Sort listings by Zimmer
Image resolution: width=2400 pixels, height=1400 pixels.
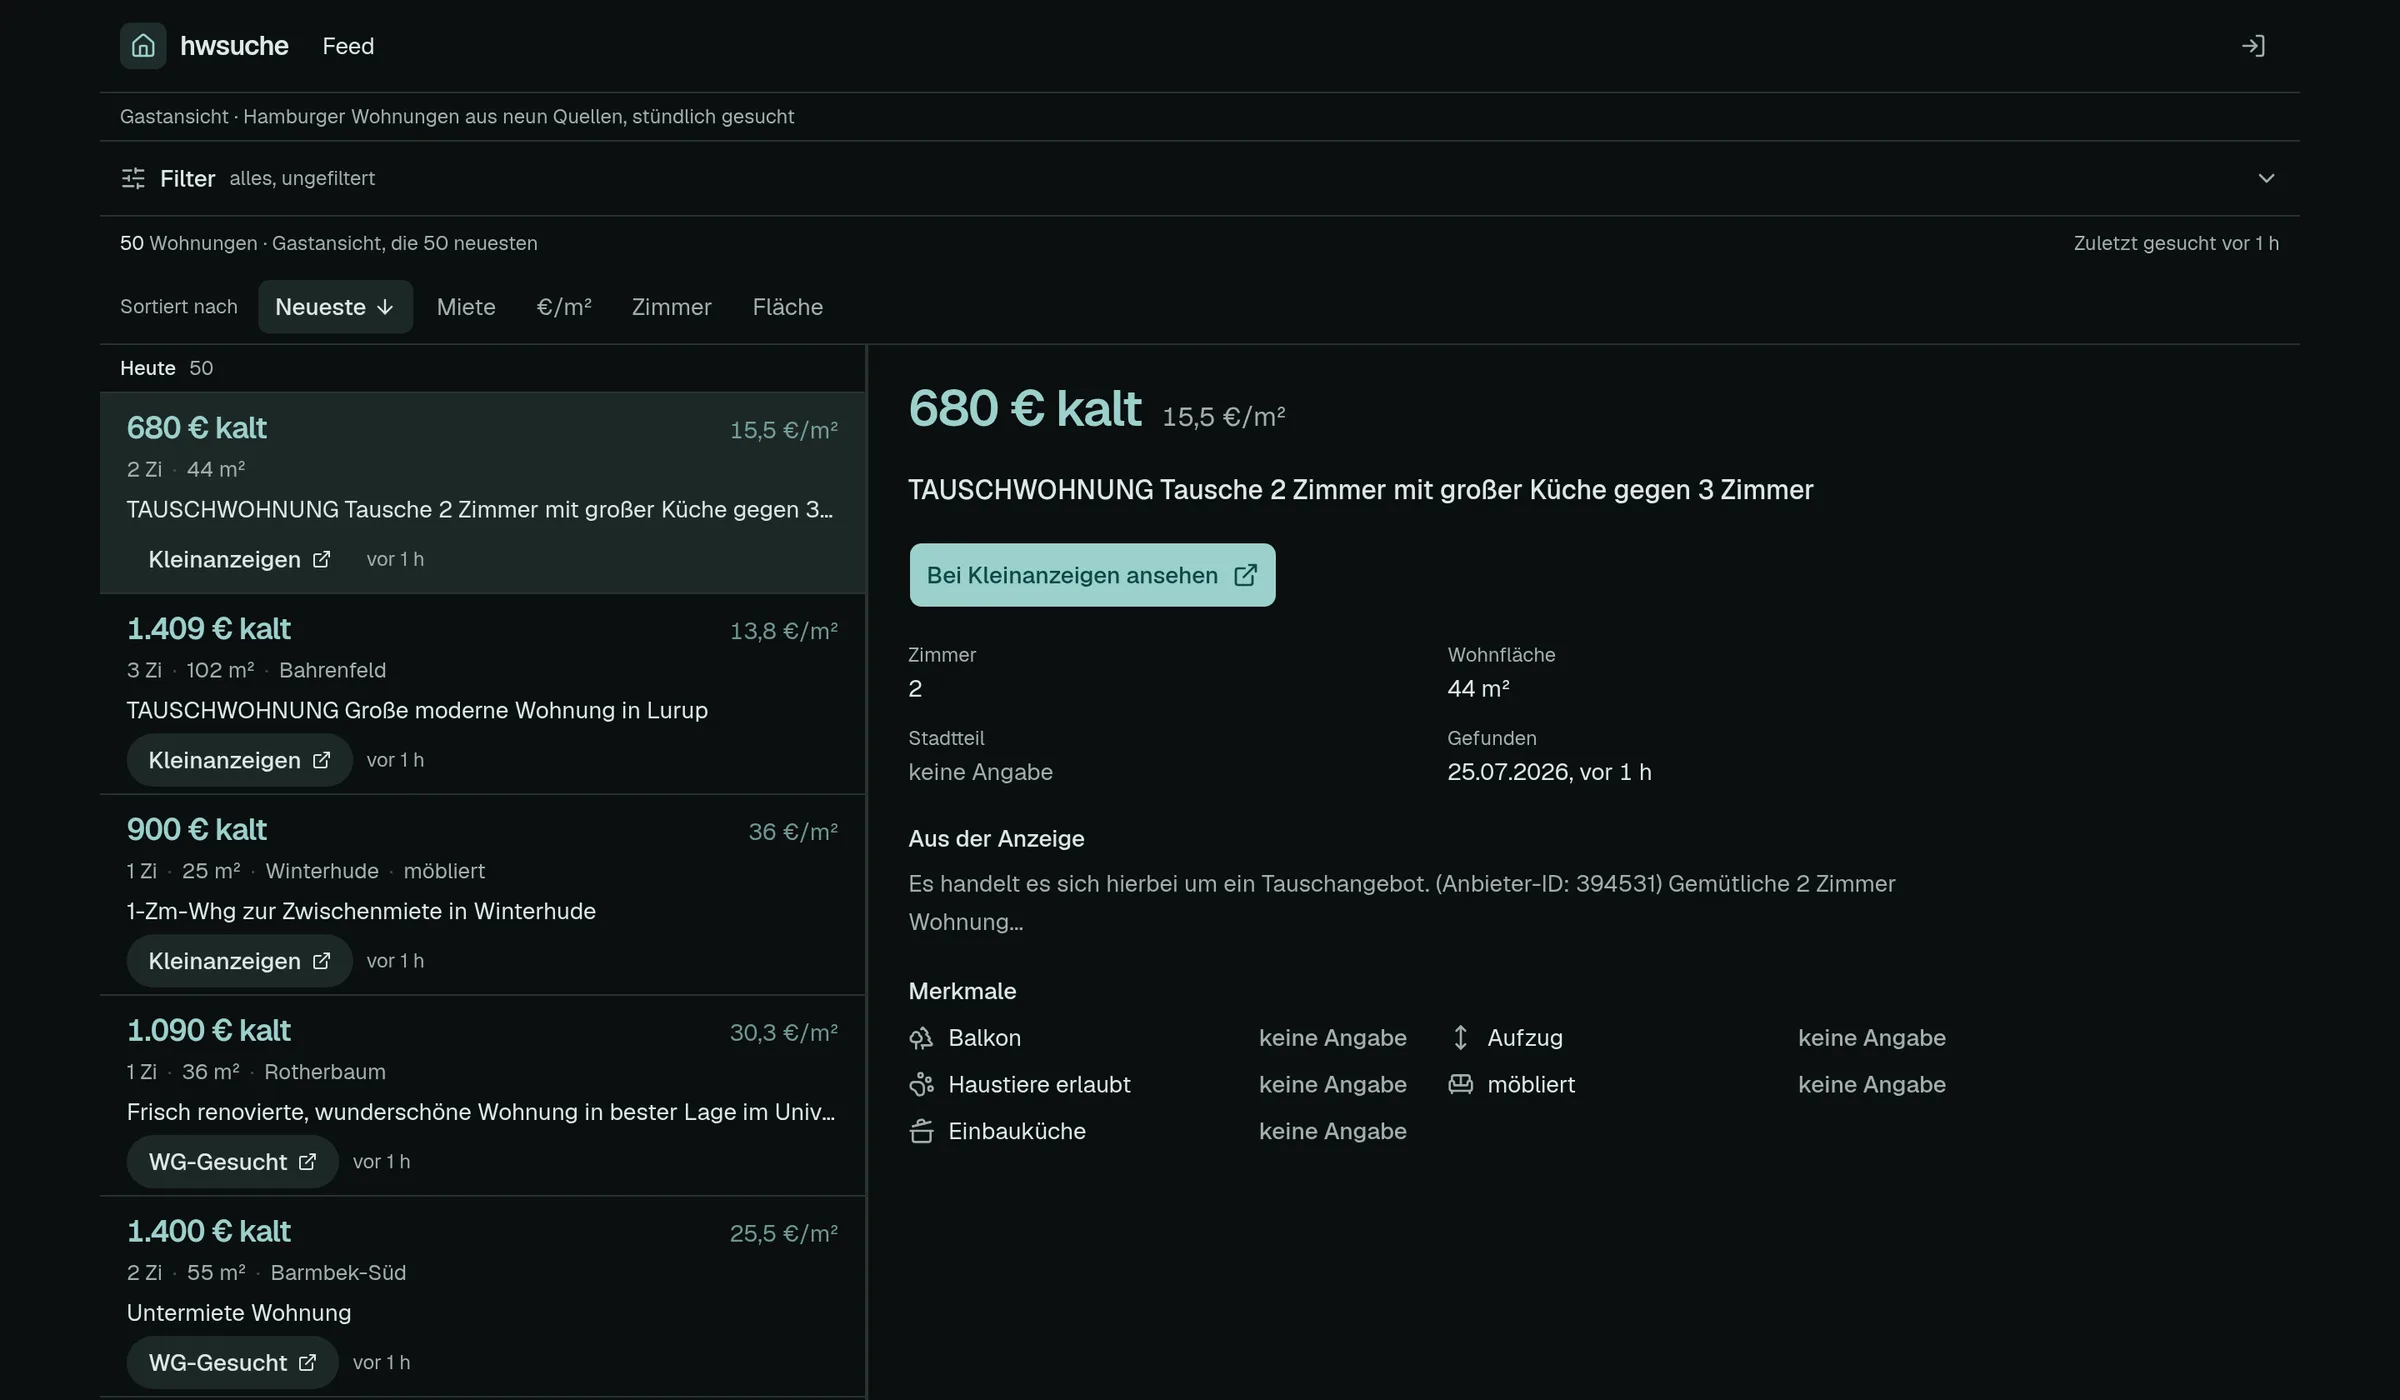[x=672, y=307]
